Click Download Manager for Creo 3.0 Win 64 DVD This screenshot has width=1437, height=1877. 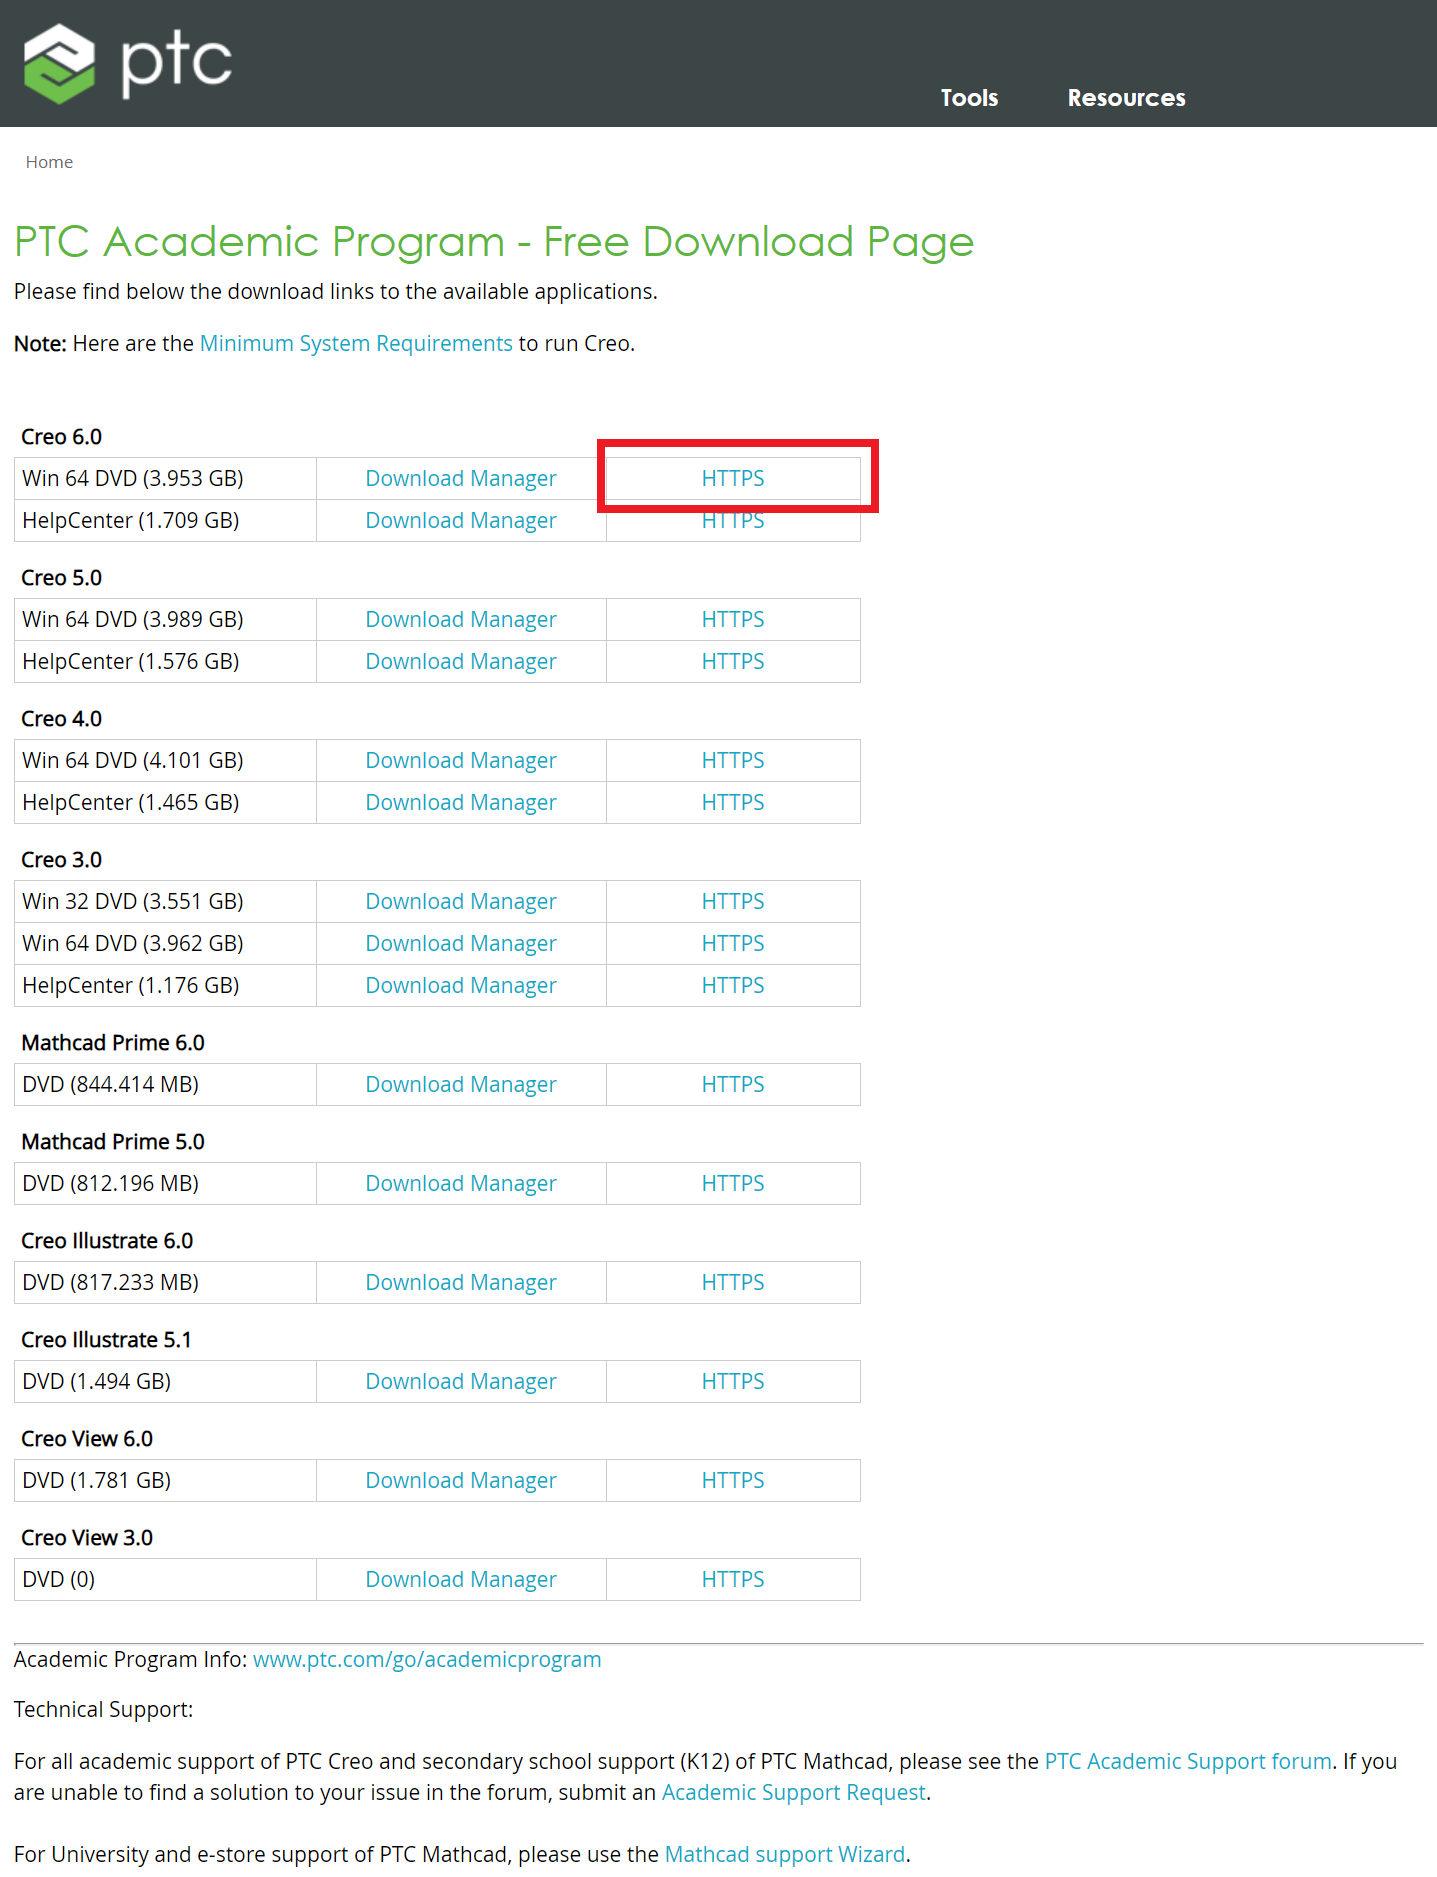tap(461, 943)
